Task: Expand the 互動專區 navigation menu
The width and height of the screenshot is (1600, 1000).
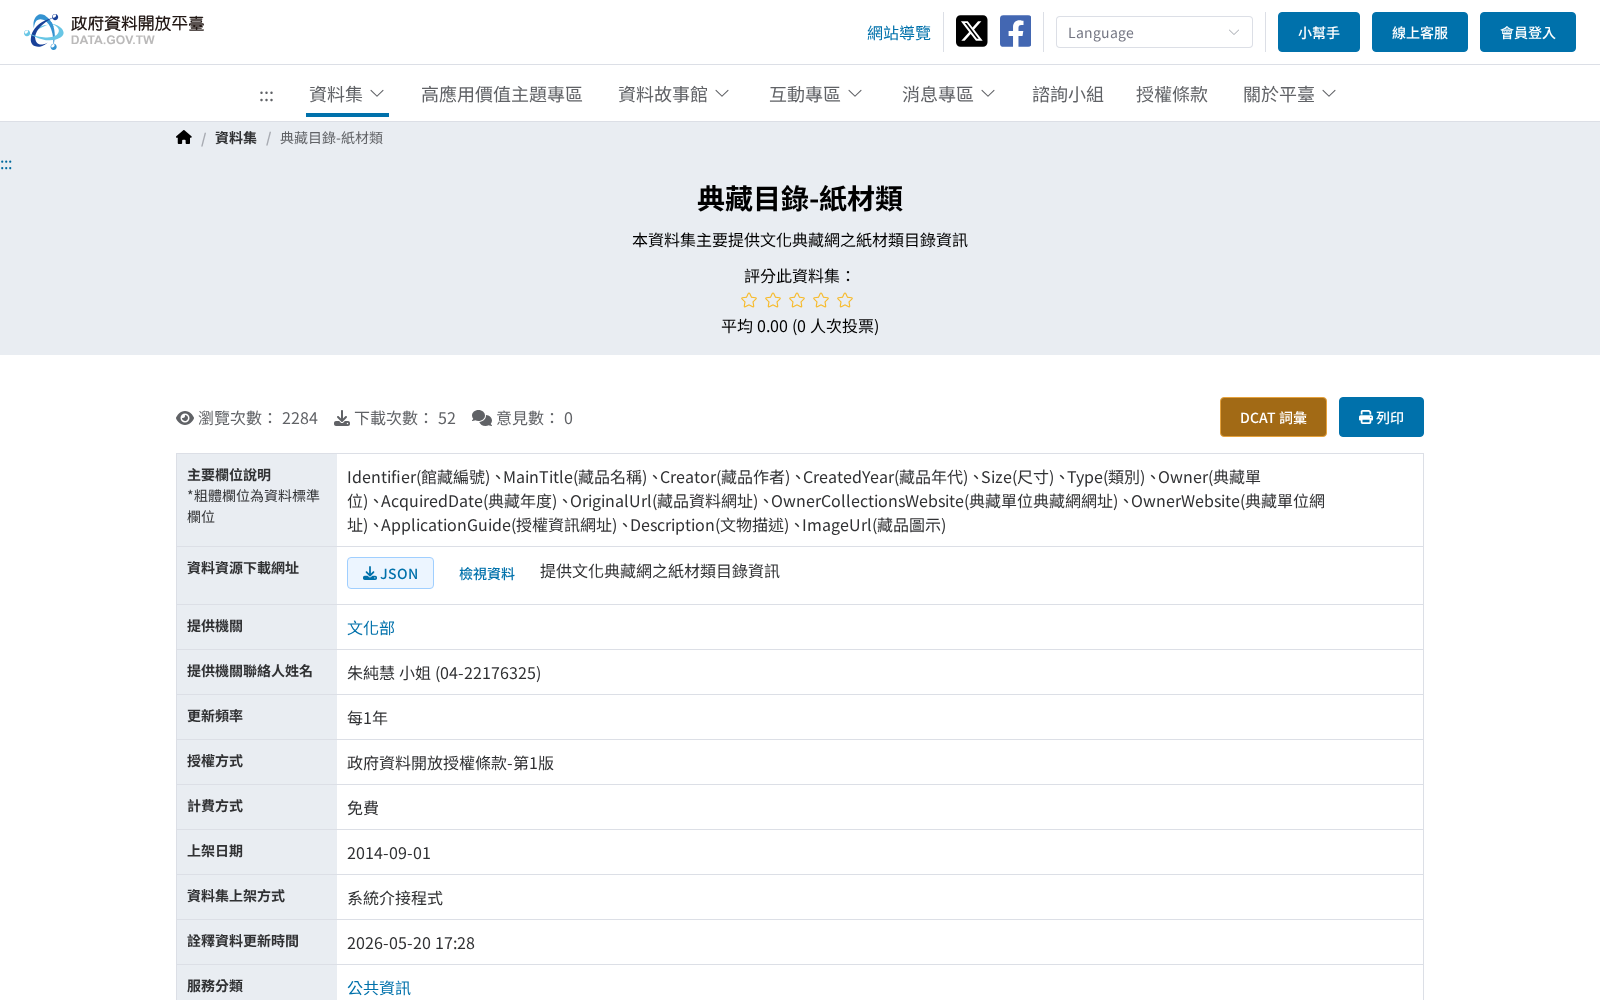Action: tap(816, 94)
